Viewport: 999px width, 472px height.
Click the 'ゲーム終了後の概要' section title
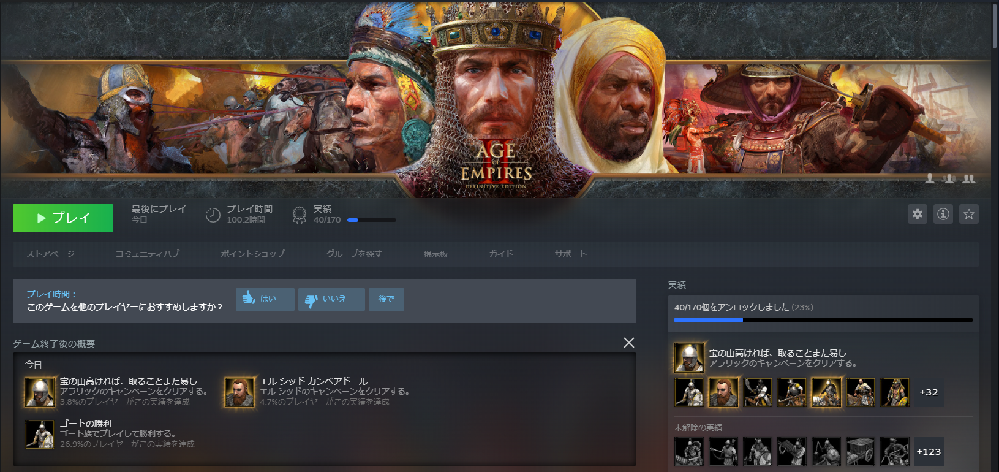coord(54,343)
